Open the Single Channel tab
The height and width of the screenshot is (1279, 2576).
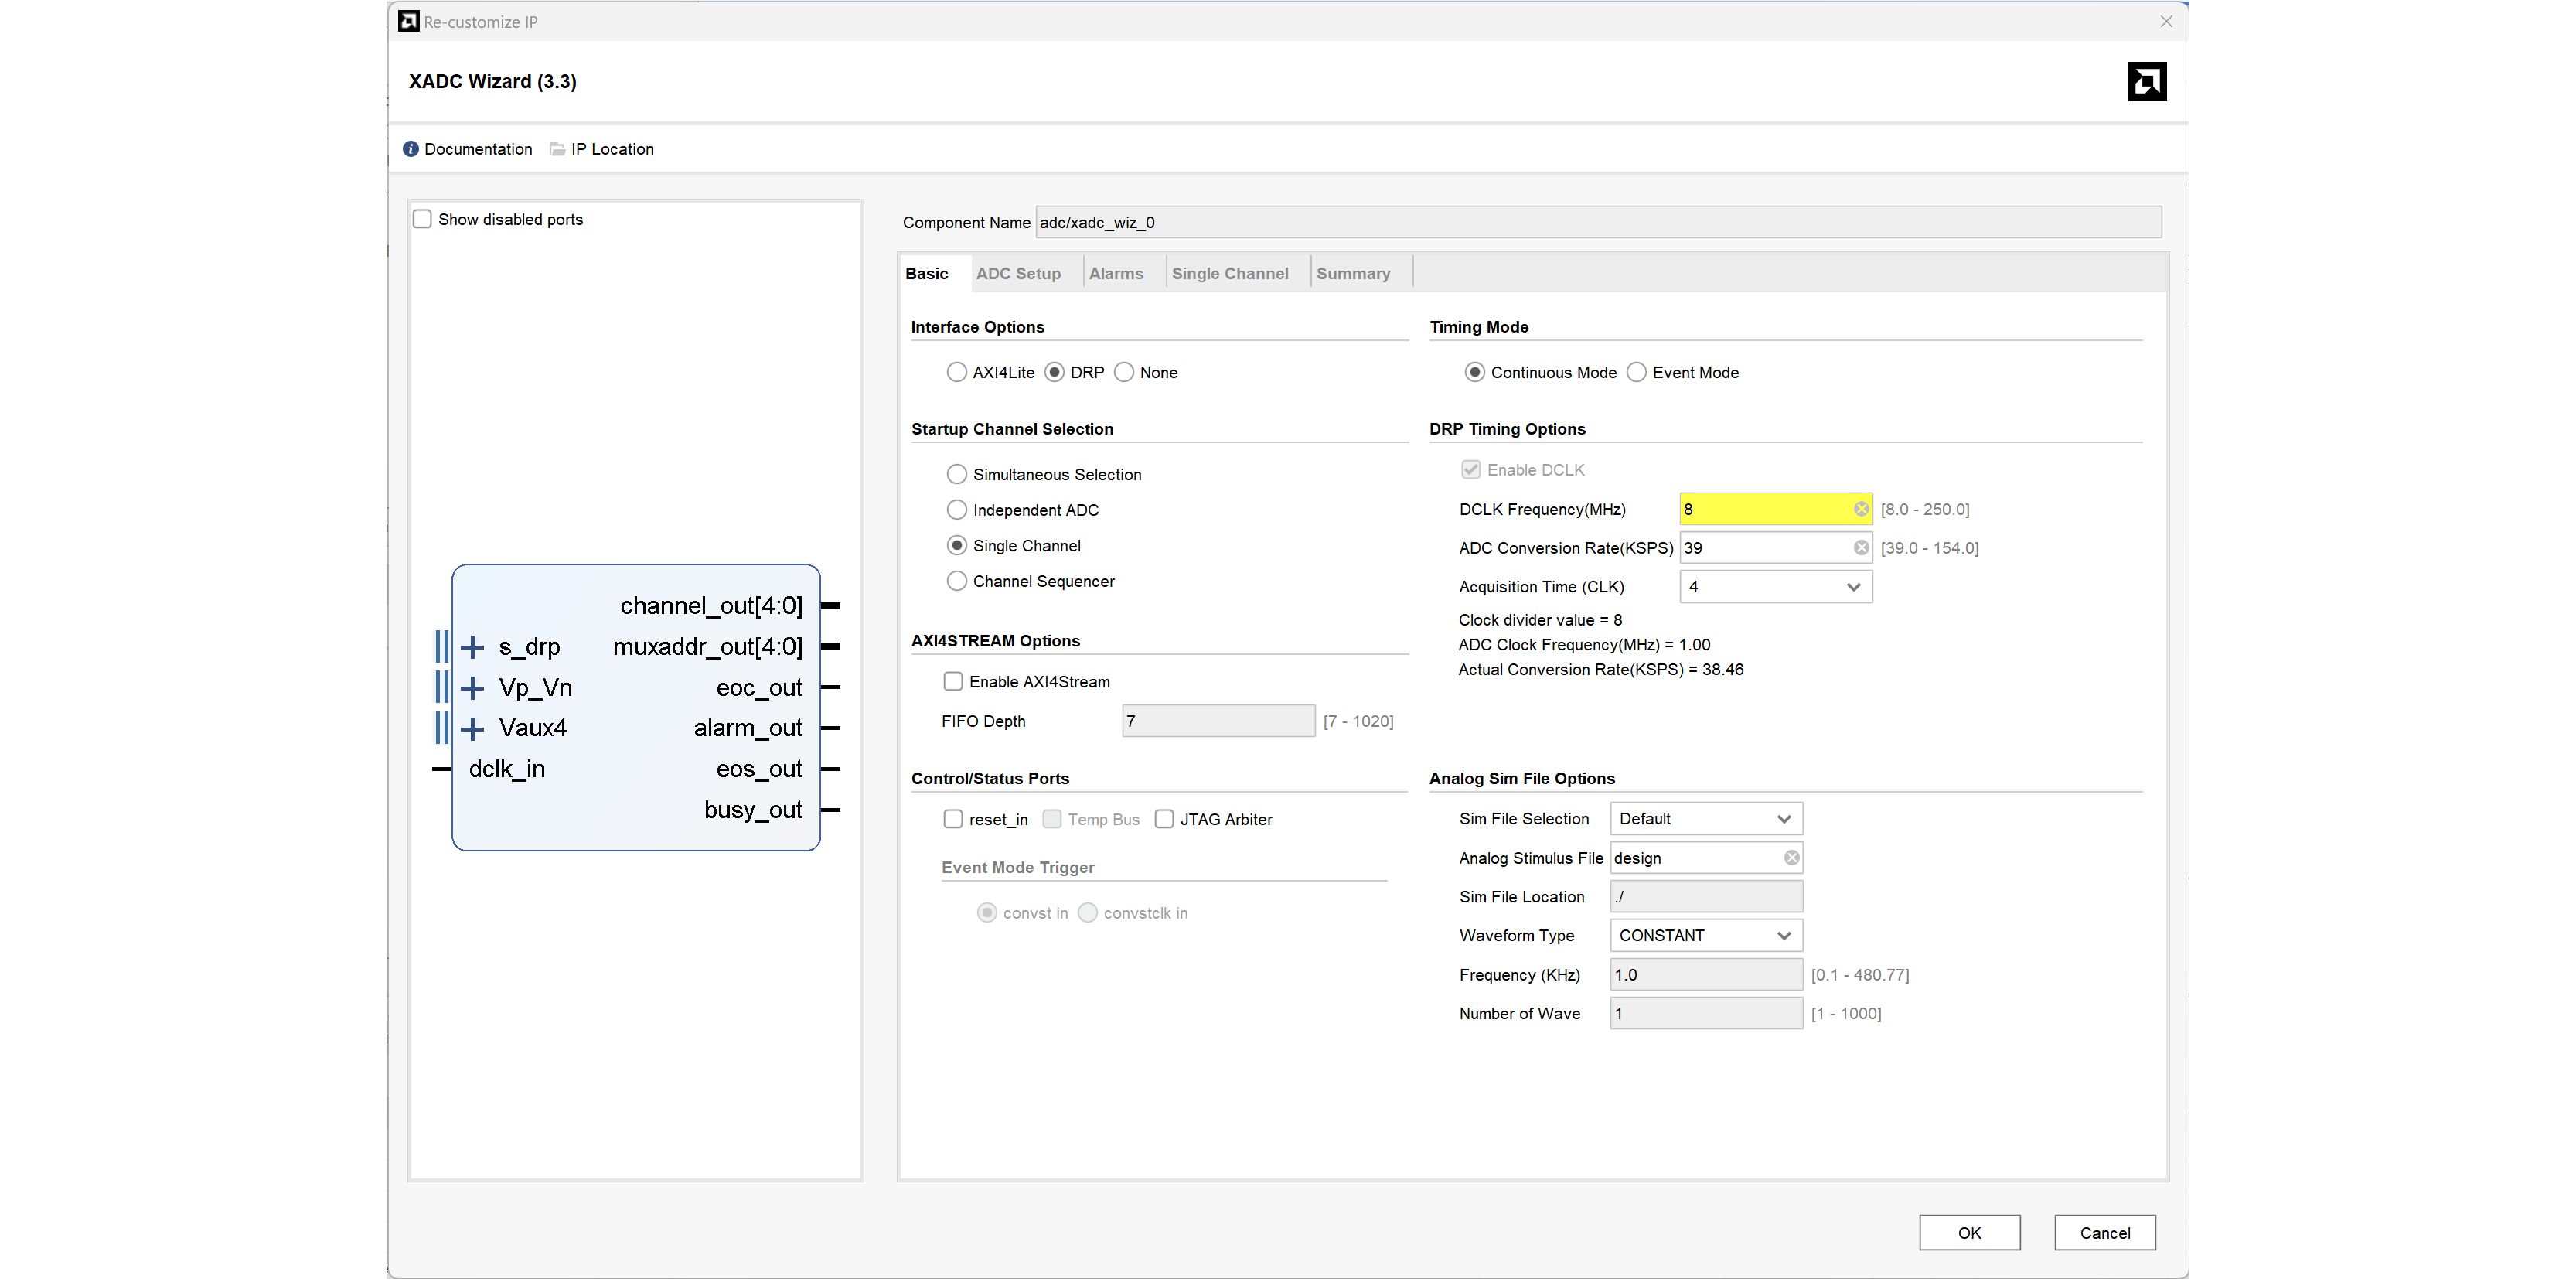point(1229,274)
